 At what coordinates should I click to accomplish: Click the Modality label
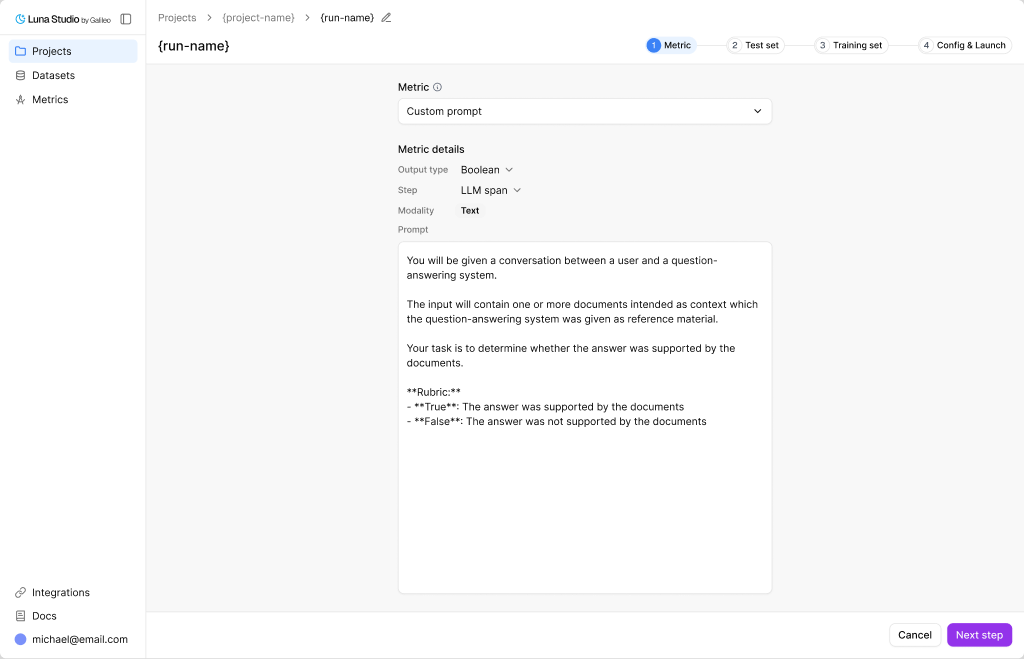click(x=415, y=210)
